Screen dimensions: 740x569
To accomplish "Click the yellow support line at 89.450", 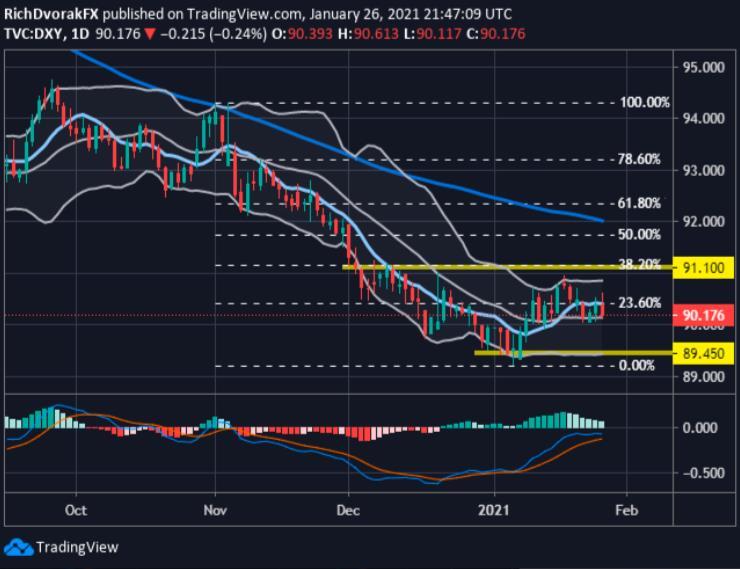I will 573,353.
